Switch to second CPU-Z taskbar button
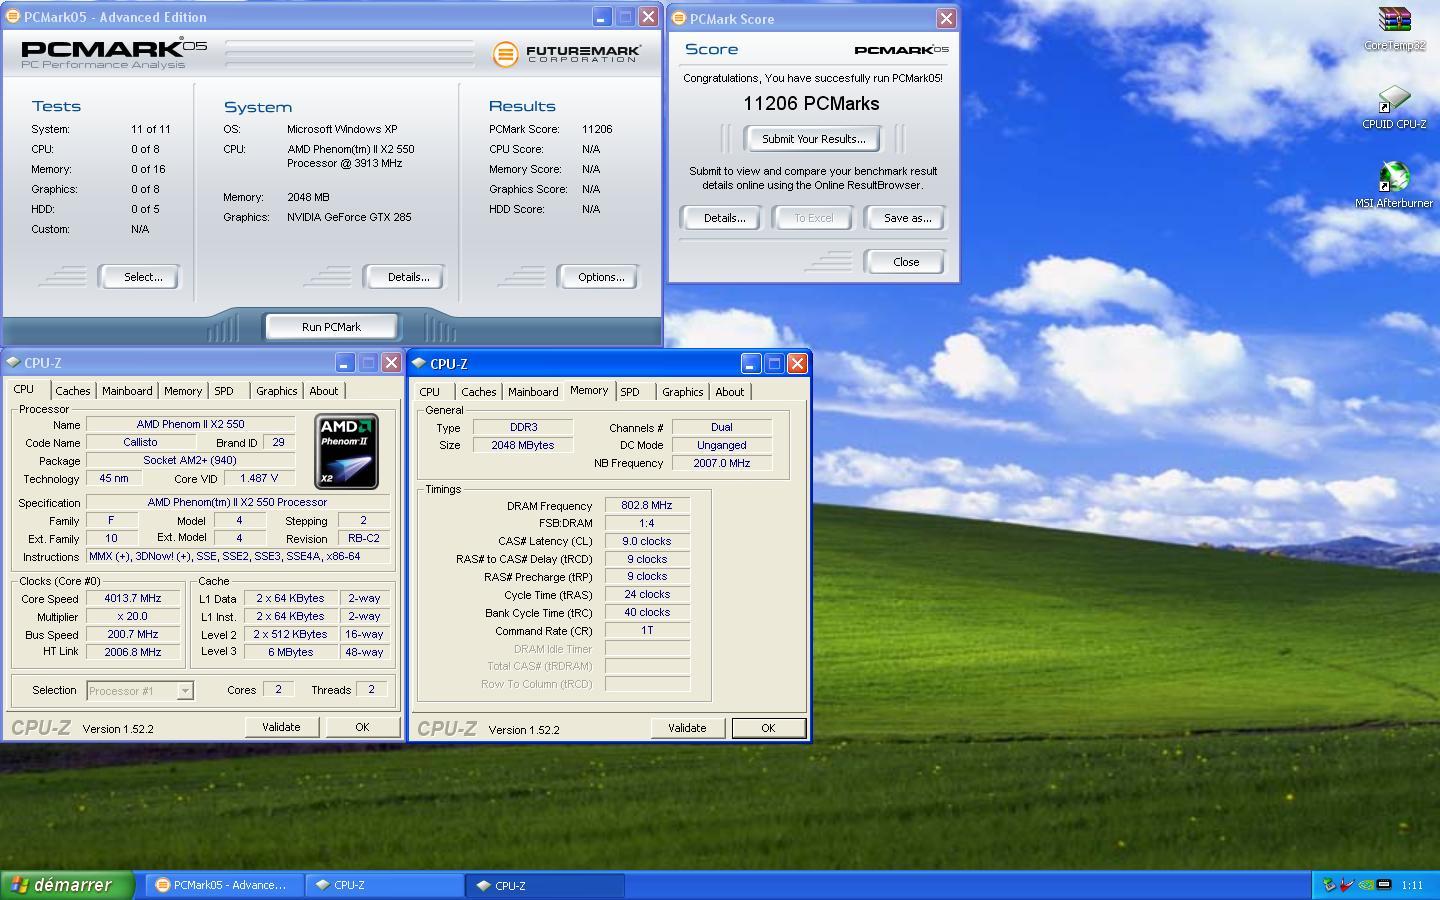This screenshot has height=900, width=1440. [545, 885]
